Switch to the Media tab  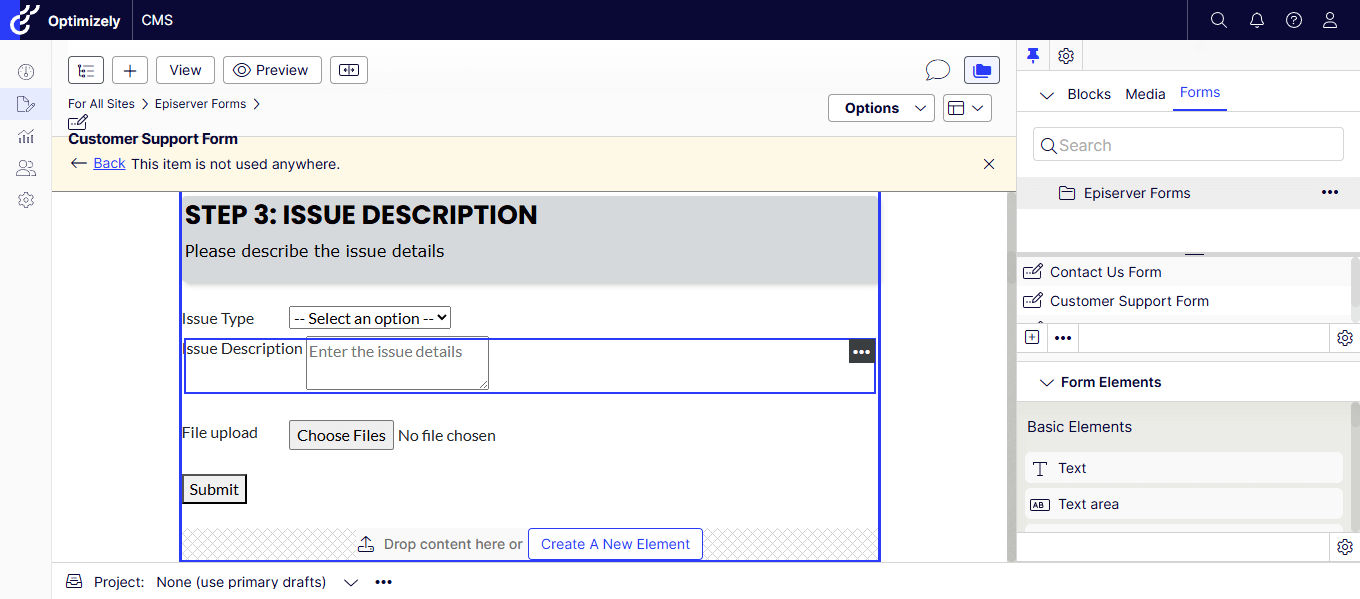coord(1145,94)
